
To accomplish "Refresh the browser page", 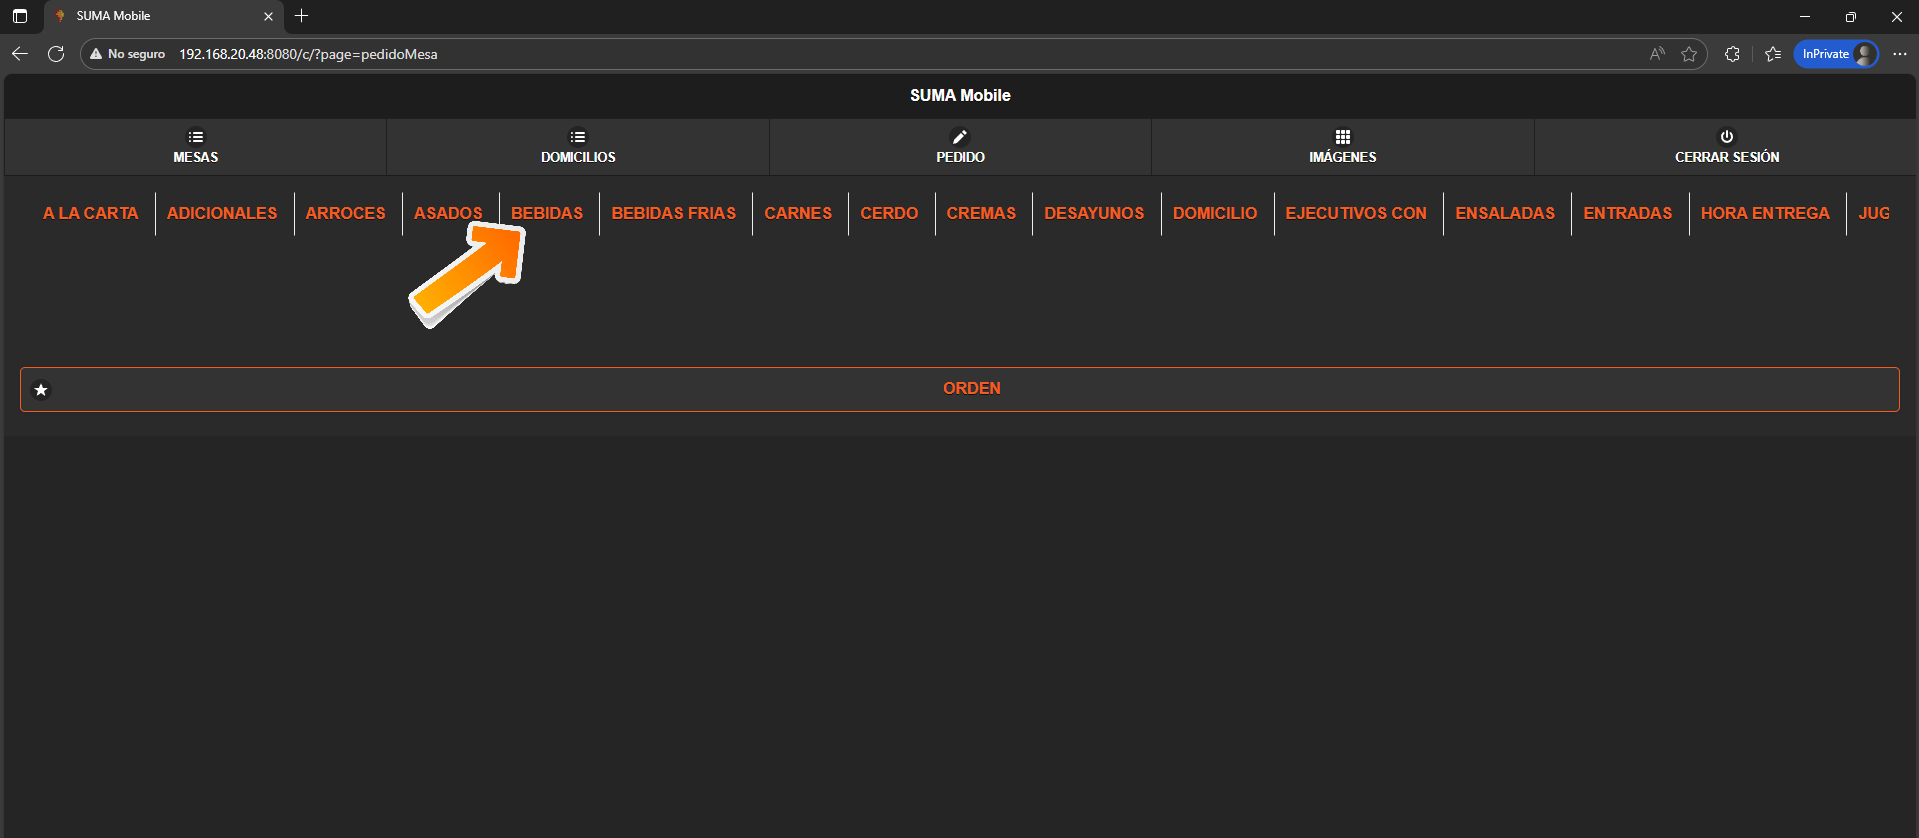I will tap(56, 54).
